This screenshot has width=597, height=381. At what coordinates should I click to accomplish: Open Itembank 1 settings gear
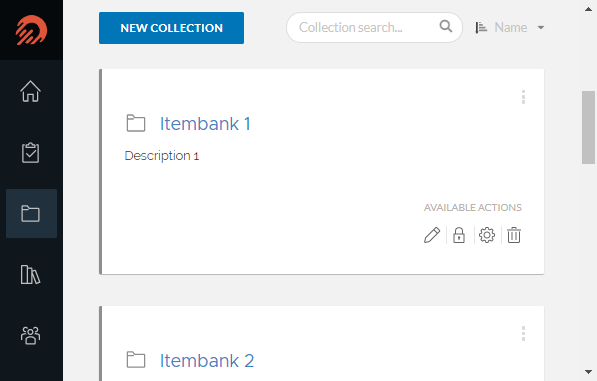tap(487, 235)
